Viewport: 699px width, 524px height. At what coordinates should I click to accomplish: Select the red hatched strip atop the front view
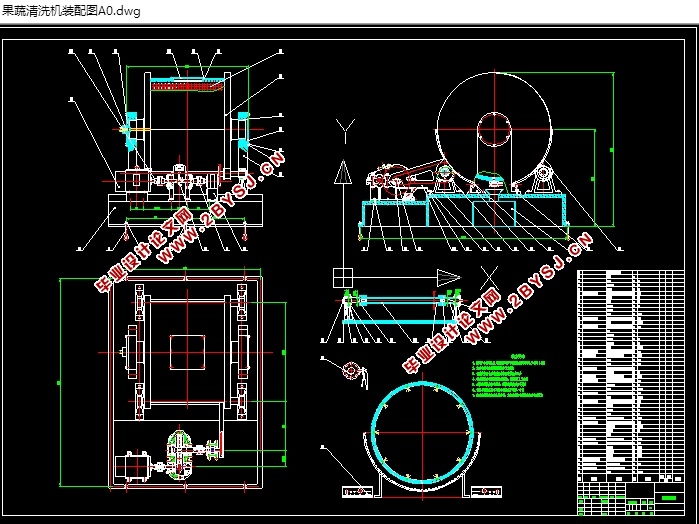point(186,86)
